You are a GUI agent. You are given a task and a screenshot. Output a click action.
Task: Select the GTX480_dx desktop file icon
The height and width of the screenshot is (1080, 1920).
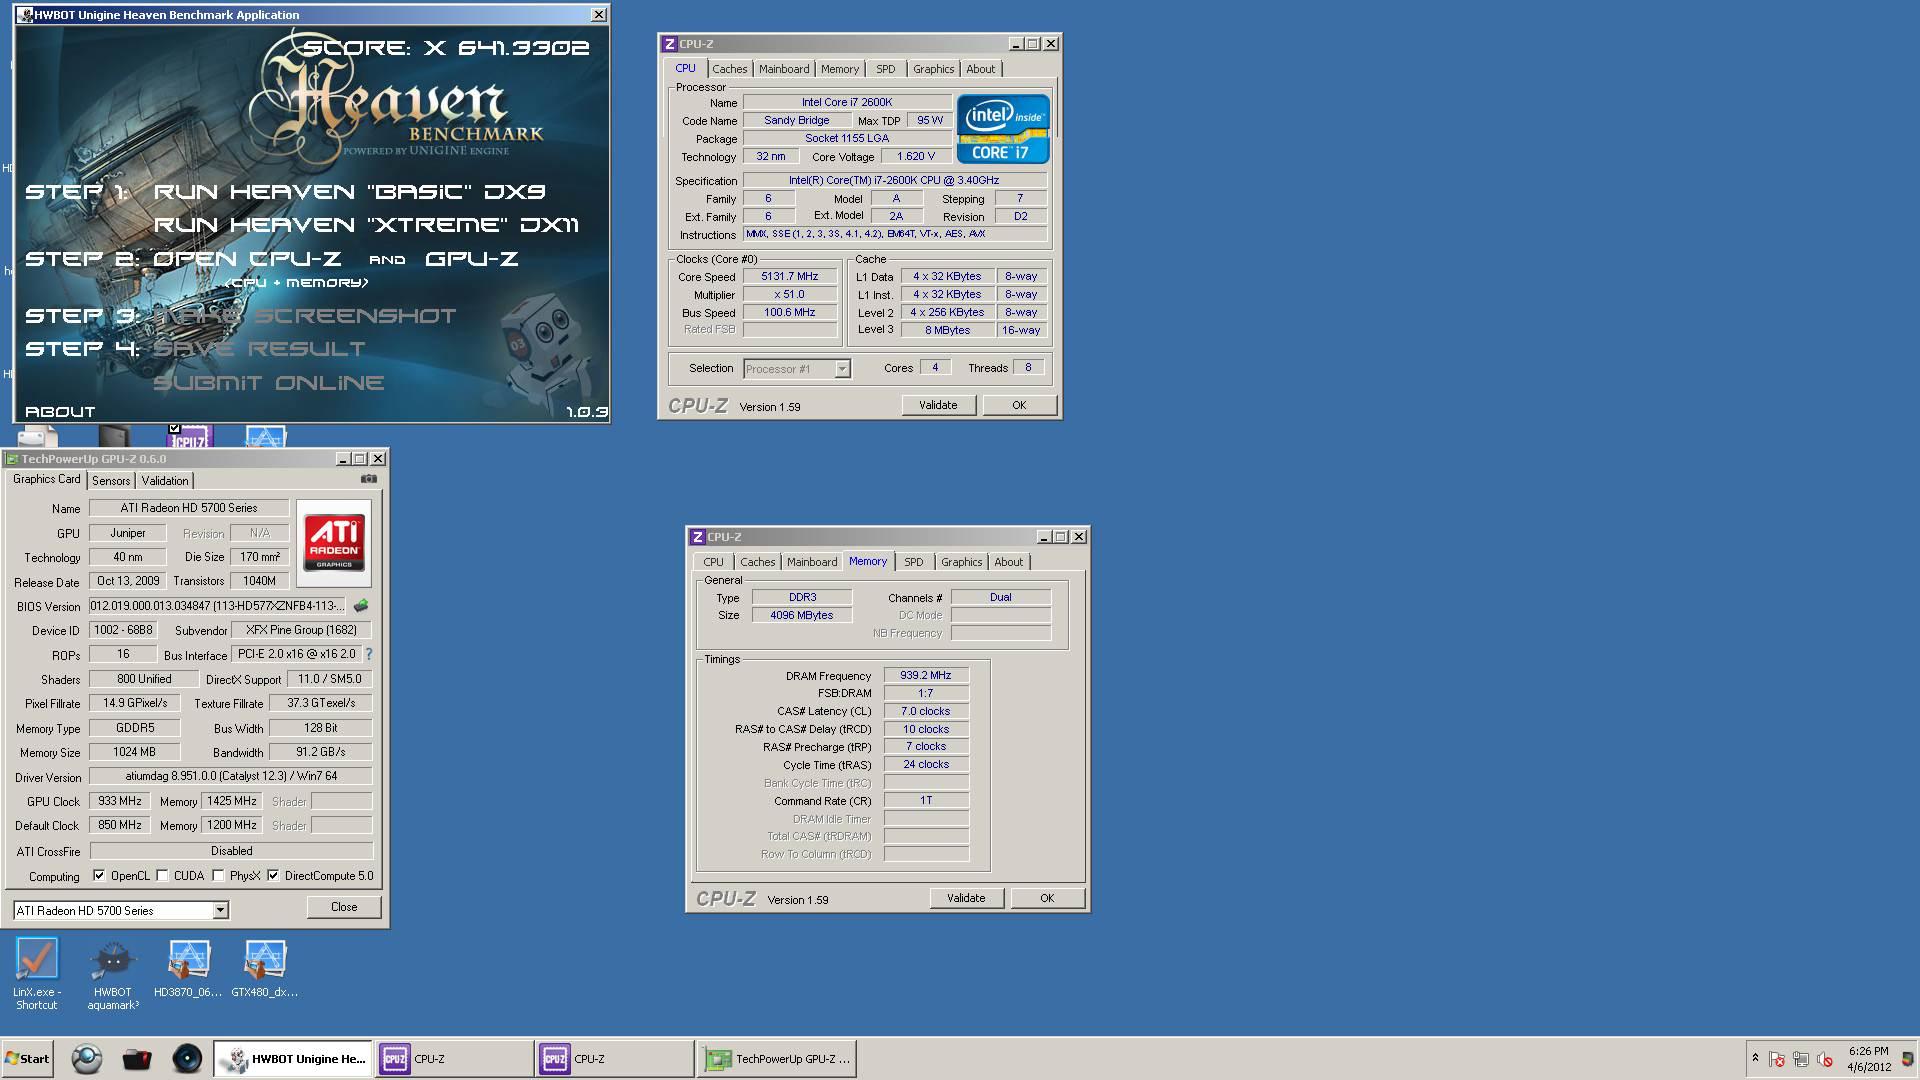point(264,969)
